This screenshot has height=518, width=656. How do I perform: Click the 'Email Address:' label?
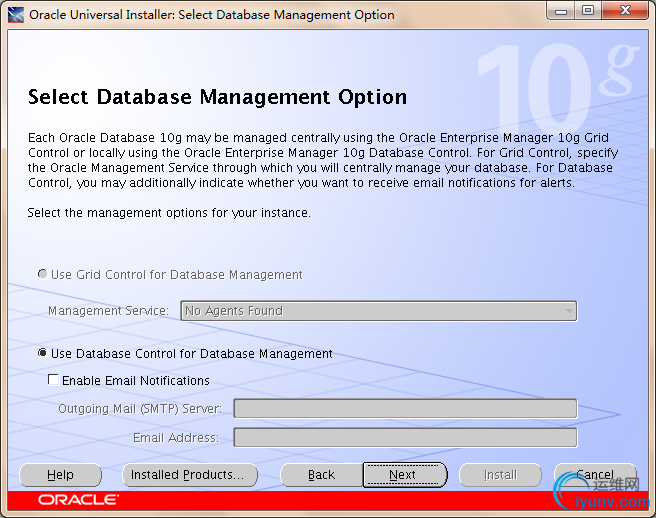coord(176,438)
